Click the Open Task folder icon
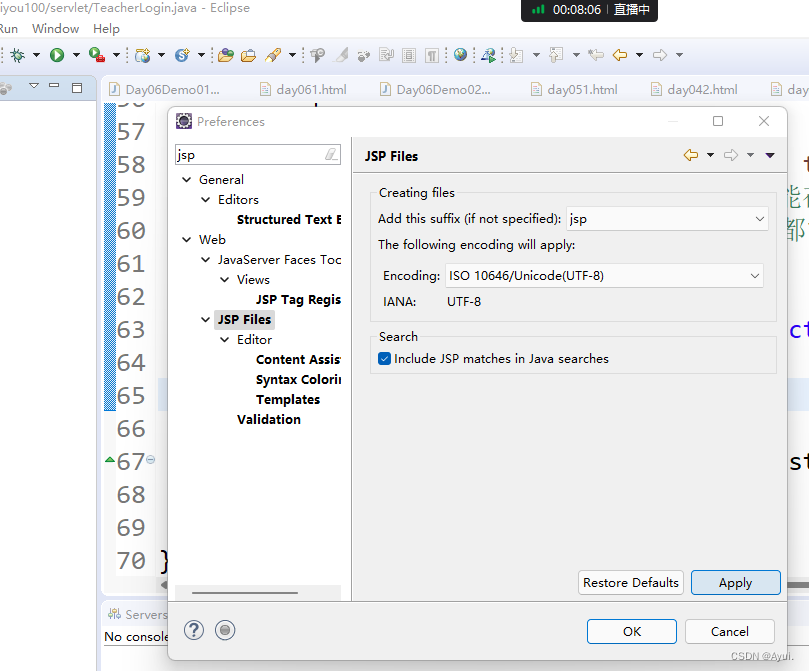 coord(248,55)
